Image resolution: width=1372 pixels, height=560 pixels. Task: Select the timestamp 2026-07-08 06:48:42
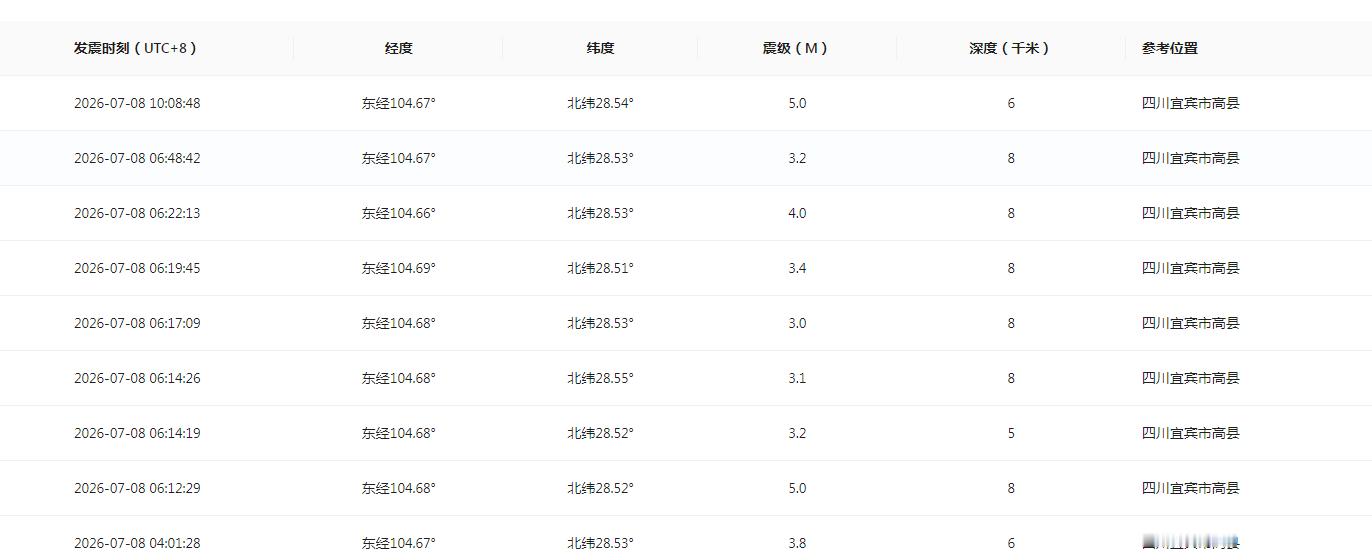[x=137, y=158]
